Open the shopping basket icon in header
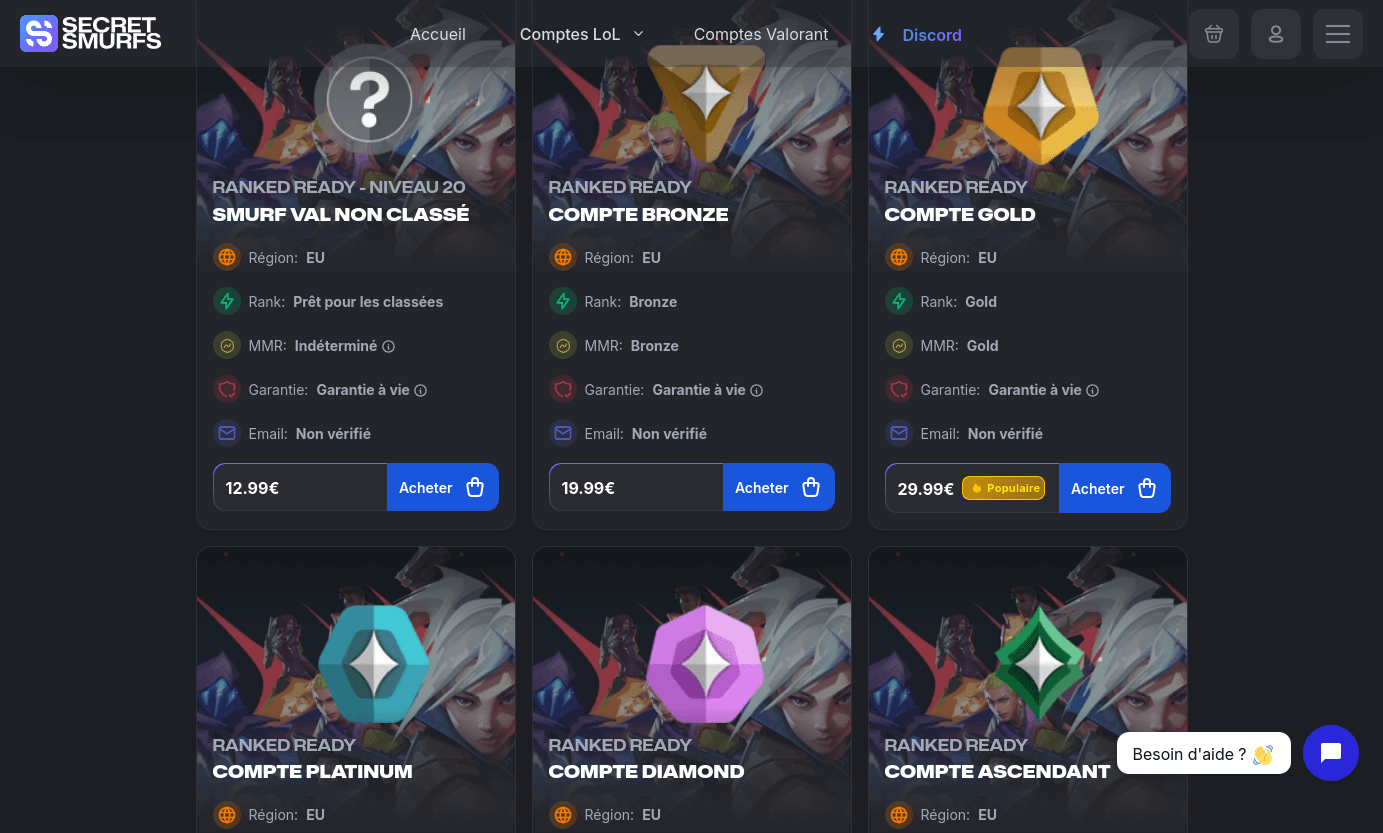The image size is (1383, 833). [x=1214, y=34]
